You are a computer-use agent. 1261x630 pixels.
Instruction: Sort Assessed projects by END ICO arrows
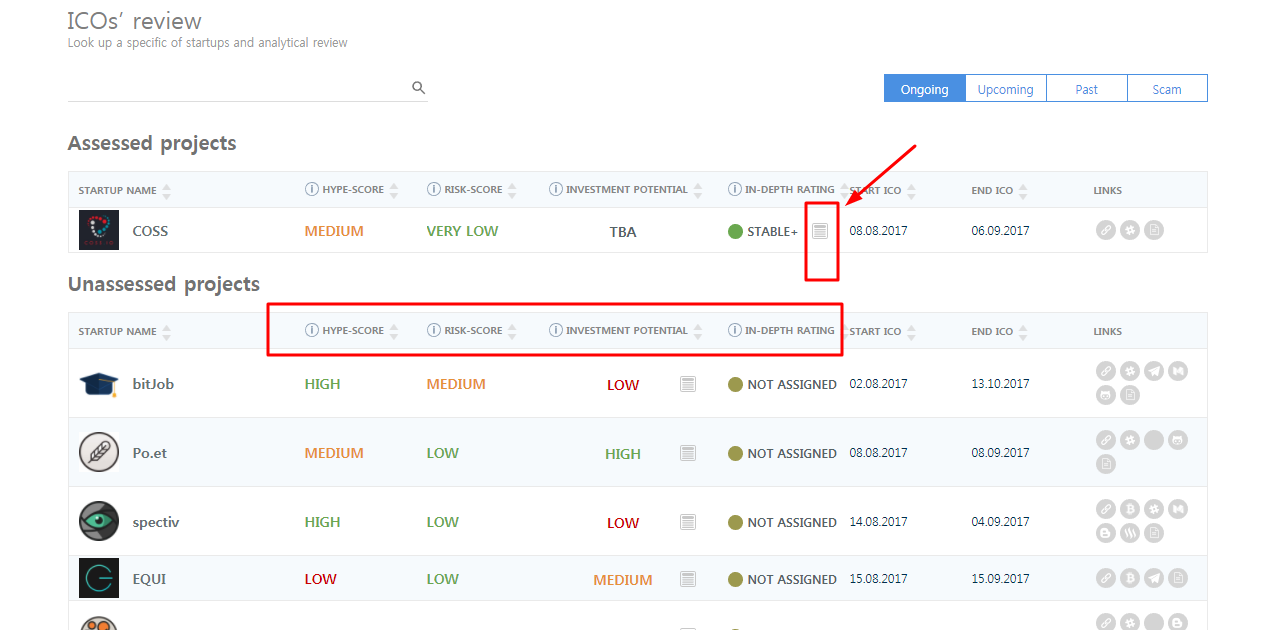click(1023, 191)
